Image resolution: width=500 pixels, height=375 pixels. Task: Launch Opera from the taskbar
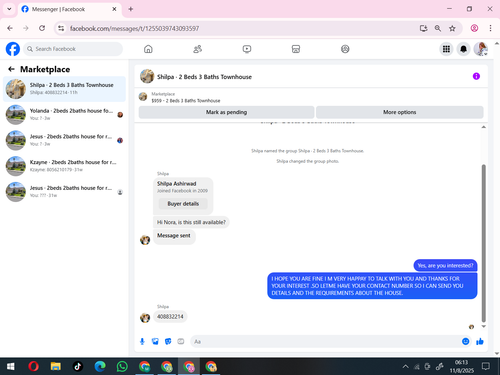click(33, 367)
